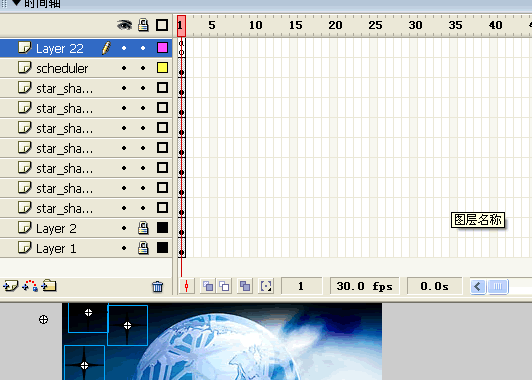This screenshot has height=380, width=532.
Task: Click frame 20 on timeline ruler
Action: [335, 25]
